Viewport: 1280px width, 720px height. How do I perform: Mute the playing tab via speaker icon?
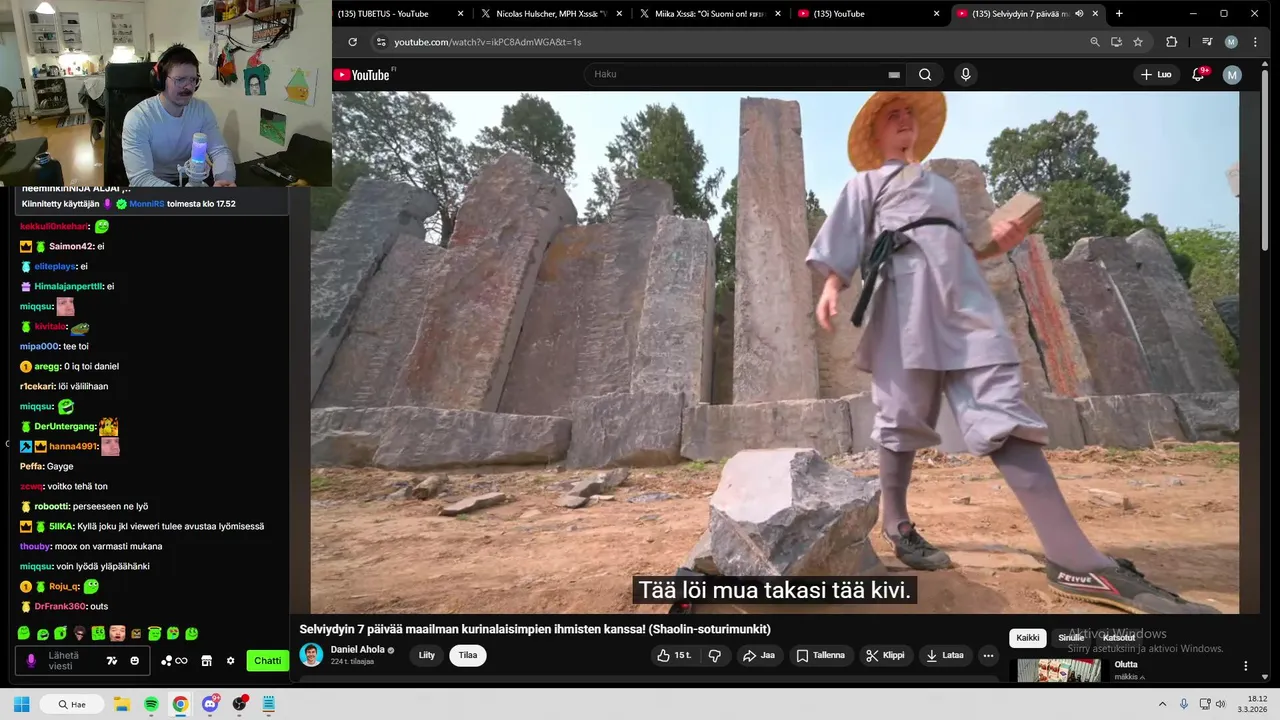click(1079, 14)
